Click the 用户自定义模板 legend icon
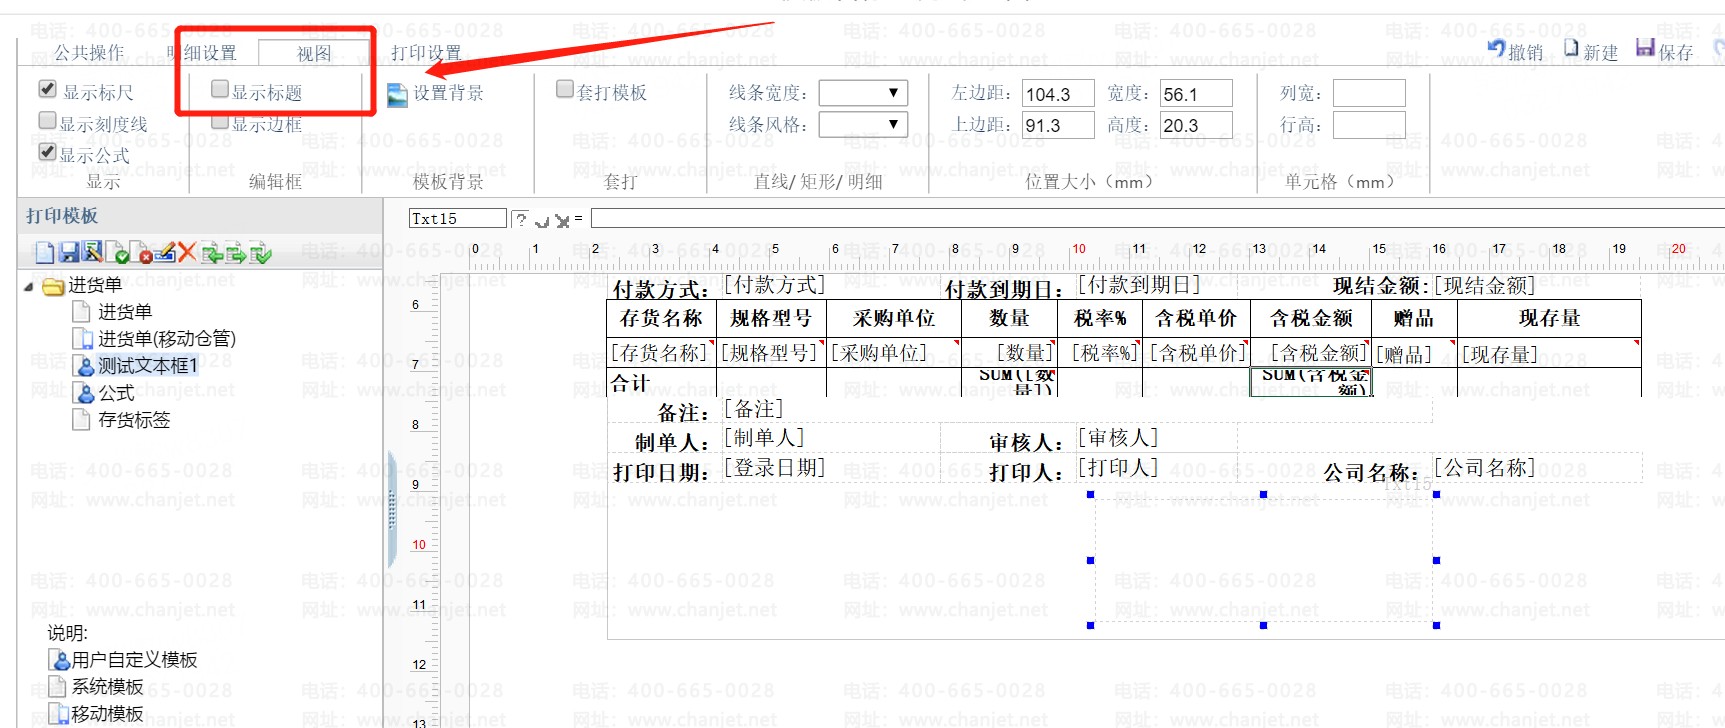 [x=59, y=660]
